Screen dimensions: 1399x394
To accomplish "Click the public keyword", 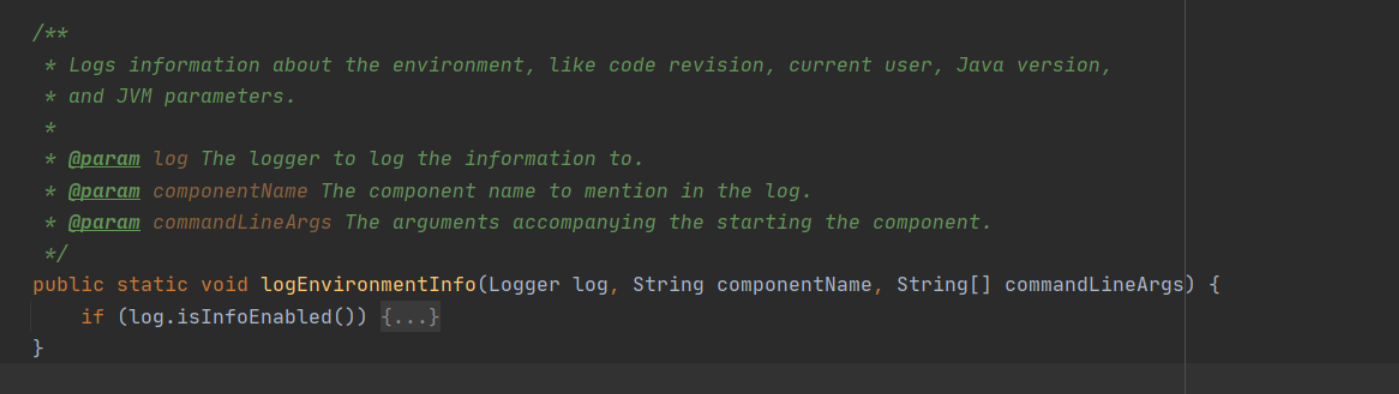I will click(x=68, y=285).
